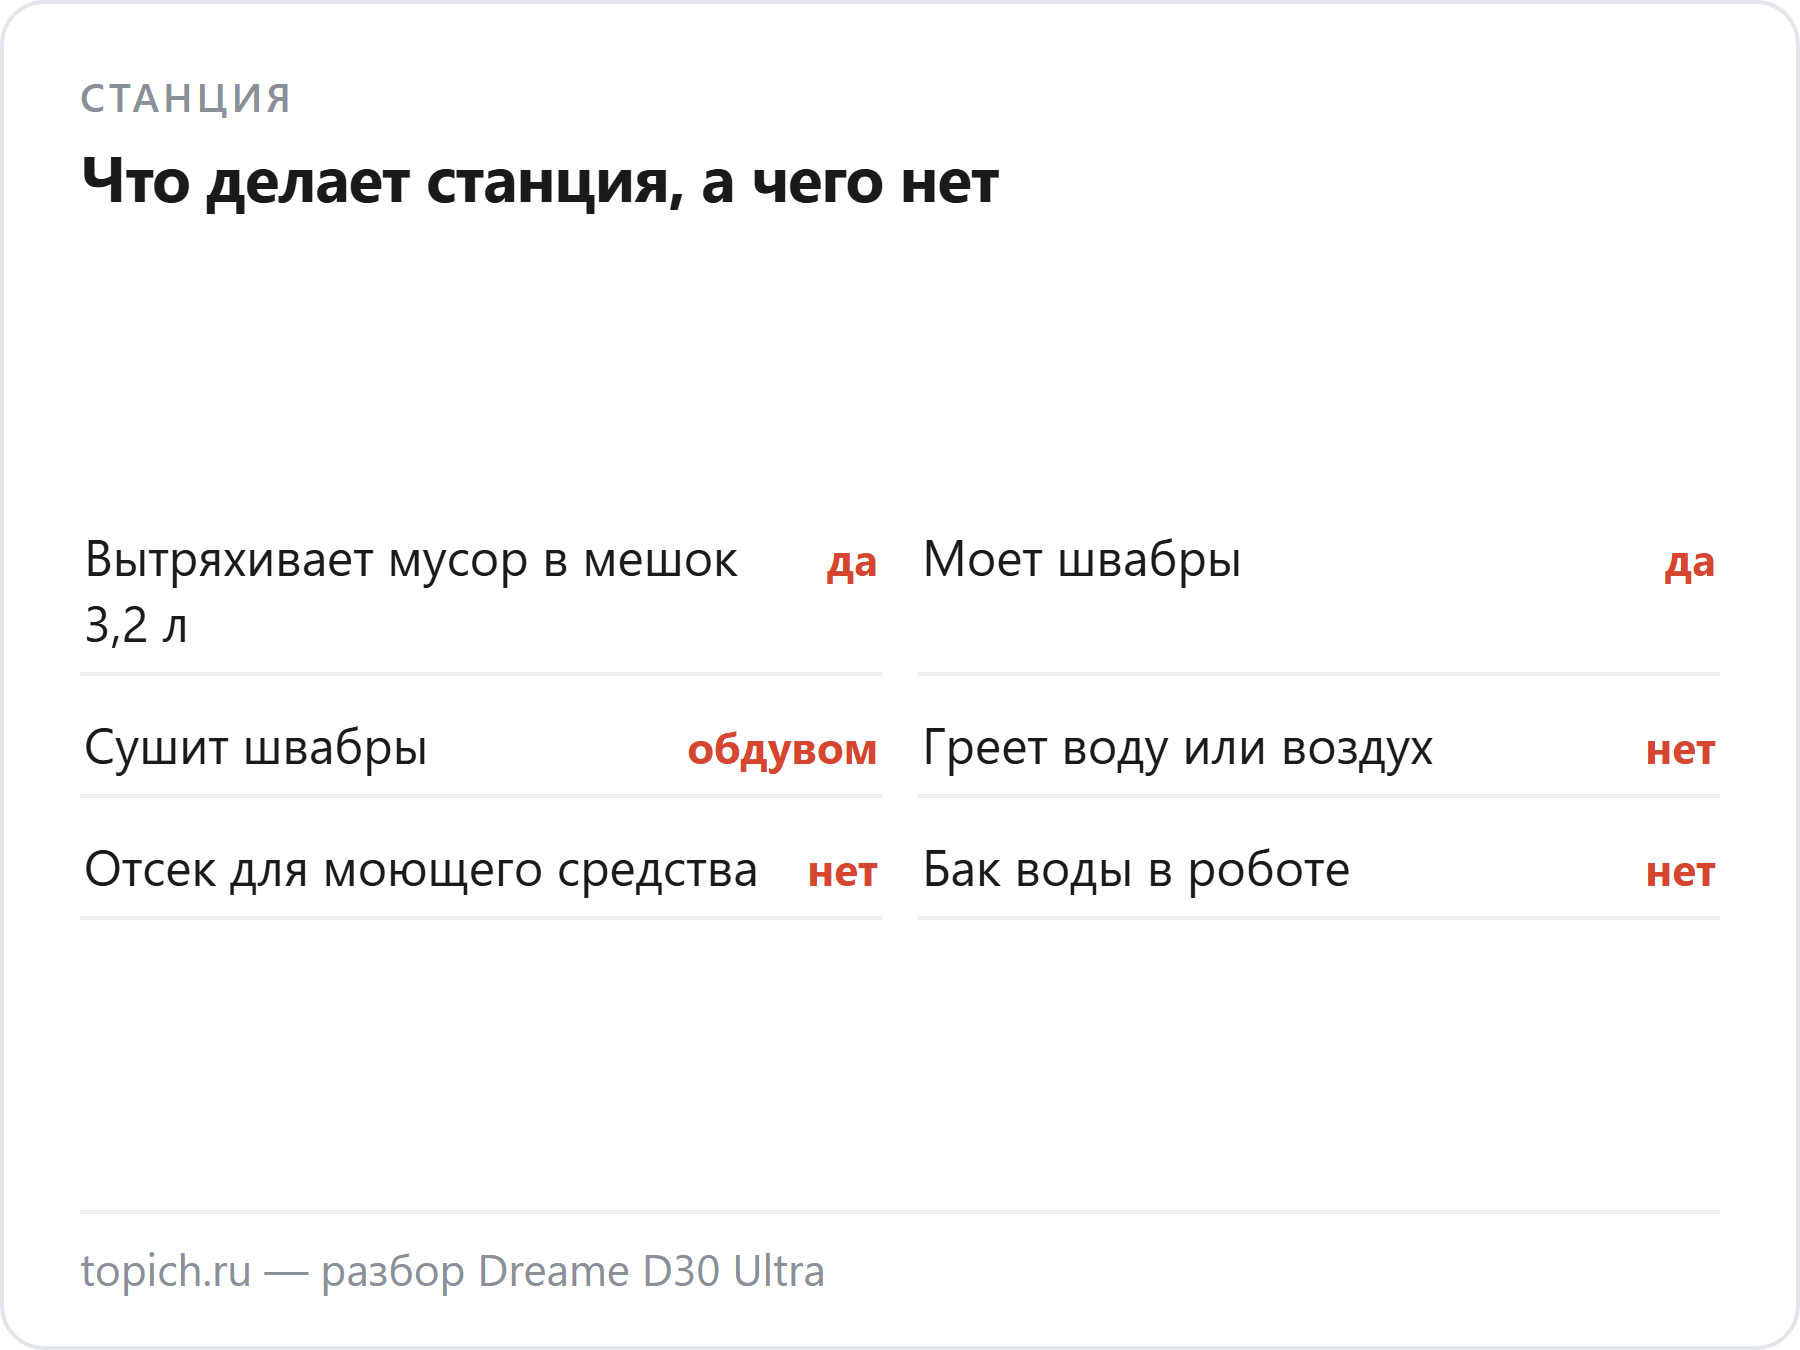1800x1350 pixels.
Task: Click the 'обдувом' value
Action: (782, 750)
